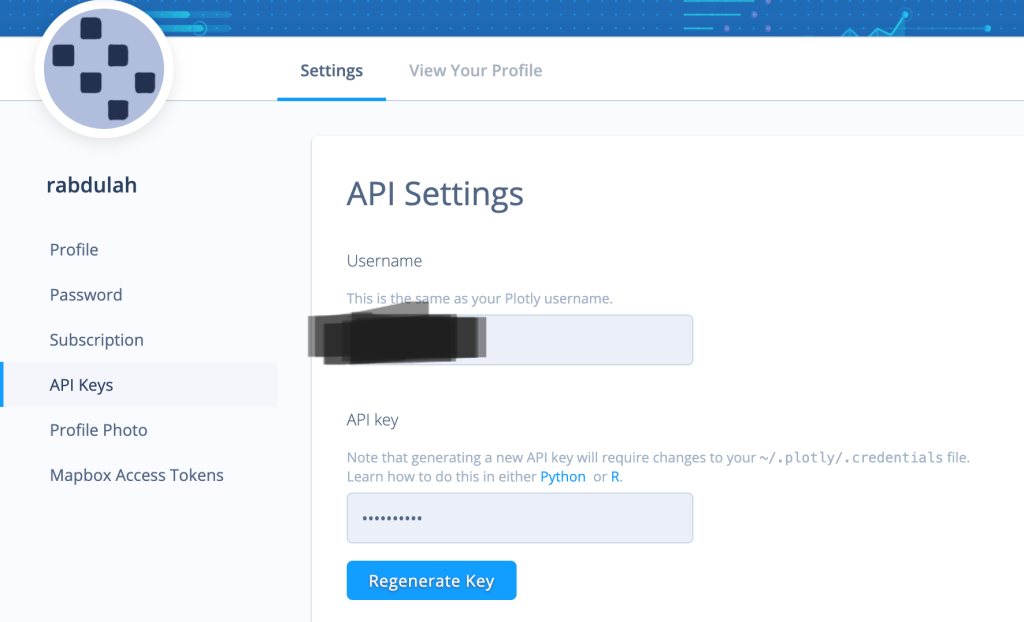The height and width of the screenshot is (622, 1024).
Task: Open the View Your Profile tab
Action: coord(475,71)
